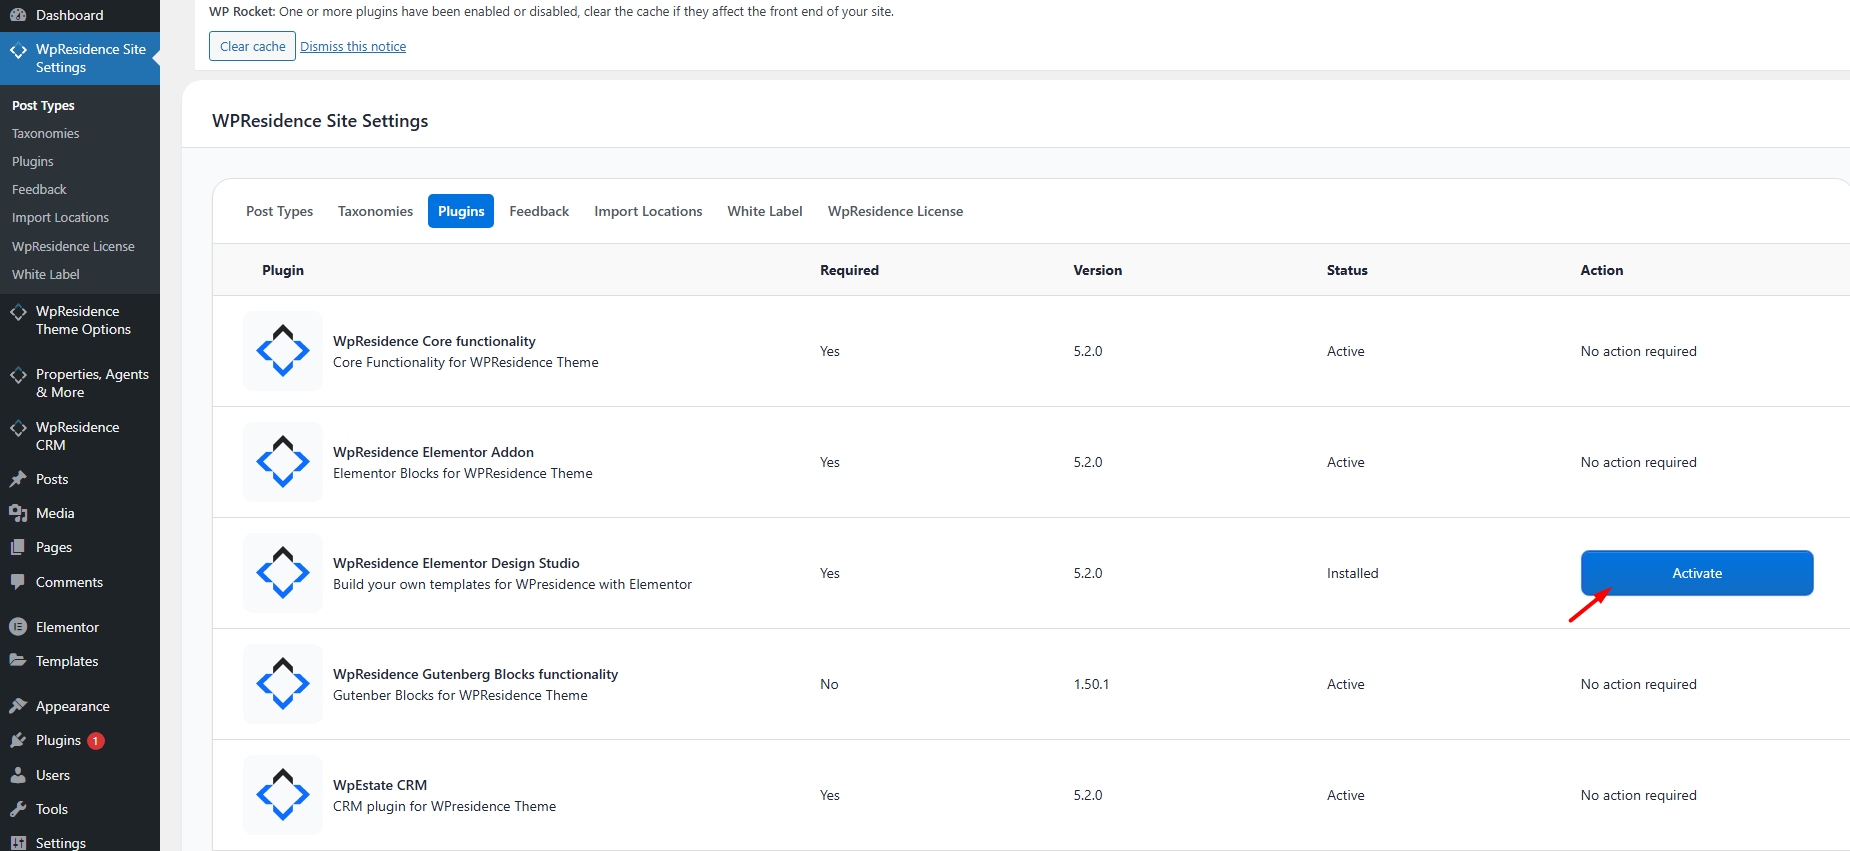
Task: Click the Appearance paintbrush icon
Action: click(x=18, y=706)
